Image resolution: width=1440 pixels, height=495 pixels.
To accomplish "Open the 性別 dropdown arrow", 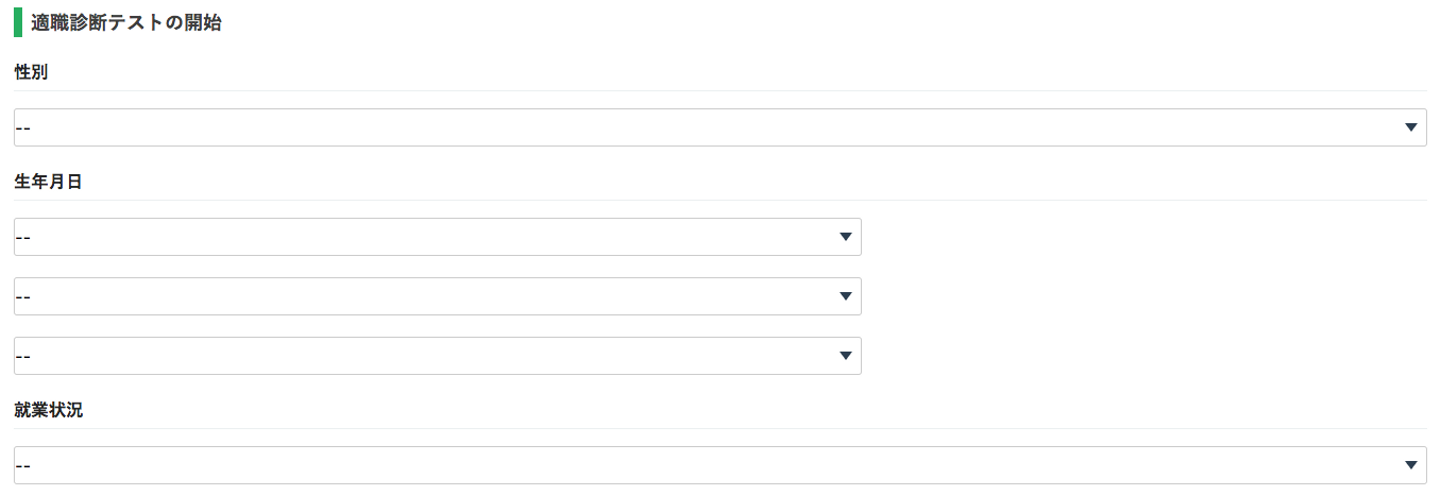I will (x=1411, y=127).
